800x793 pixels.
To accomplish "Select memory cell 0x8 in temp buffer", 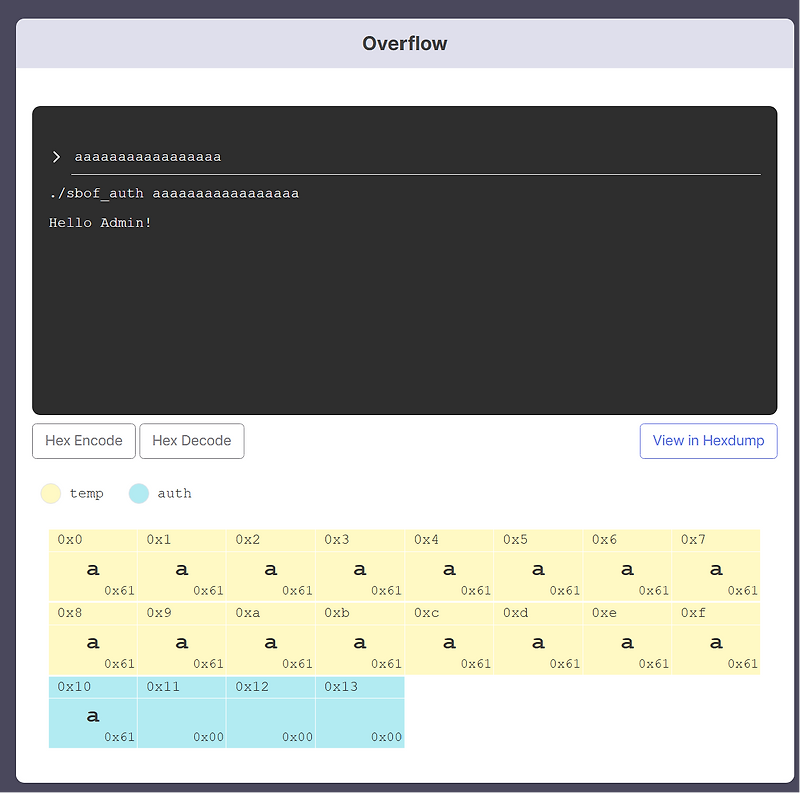I will coord(92,639).
